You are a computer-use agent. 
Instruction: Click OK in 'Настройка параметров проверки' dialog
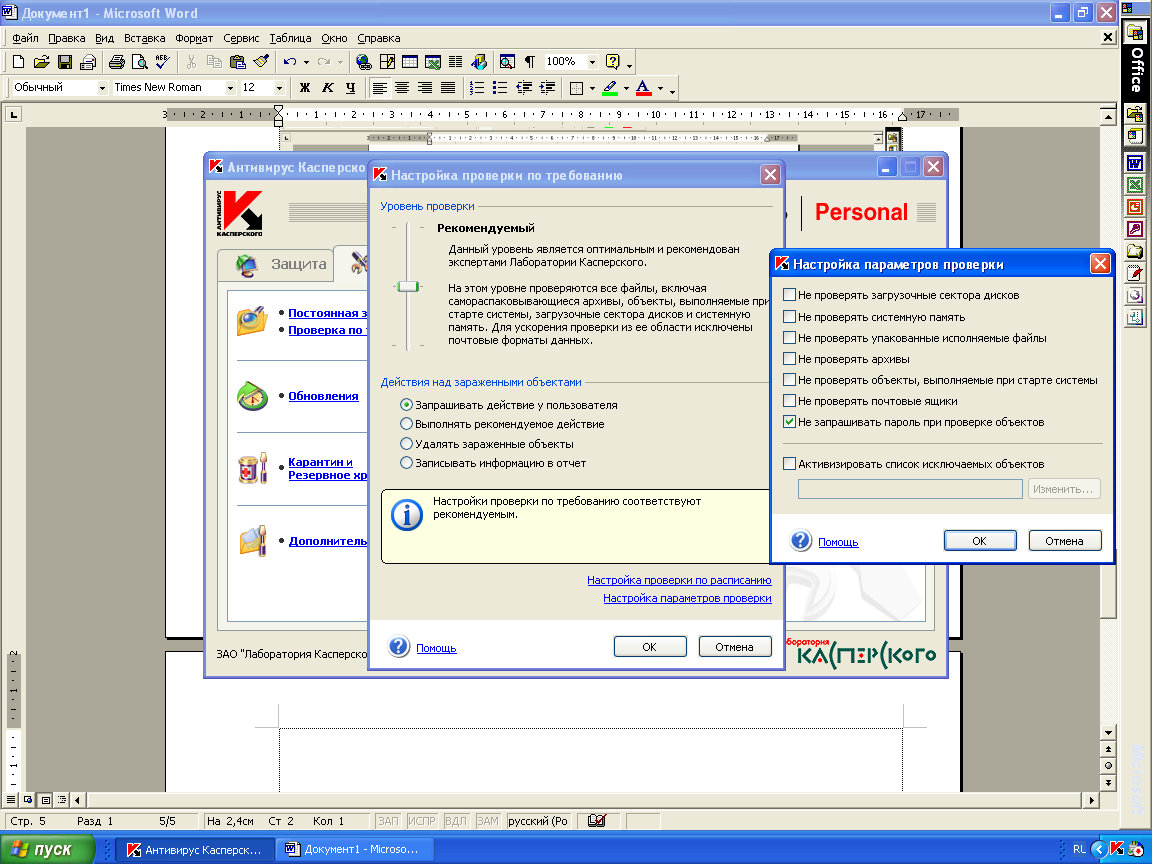(979, 541)
